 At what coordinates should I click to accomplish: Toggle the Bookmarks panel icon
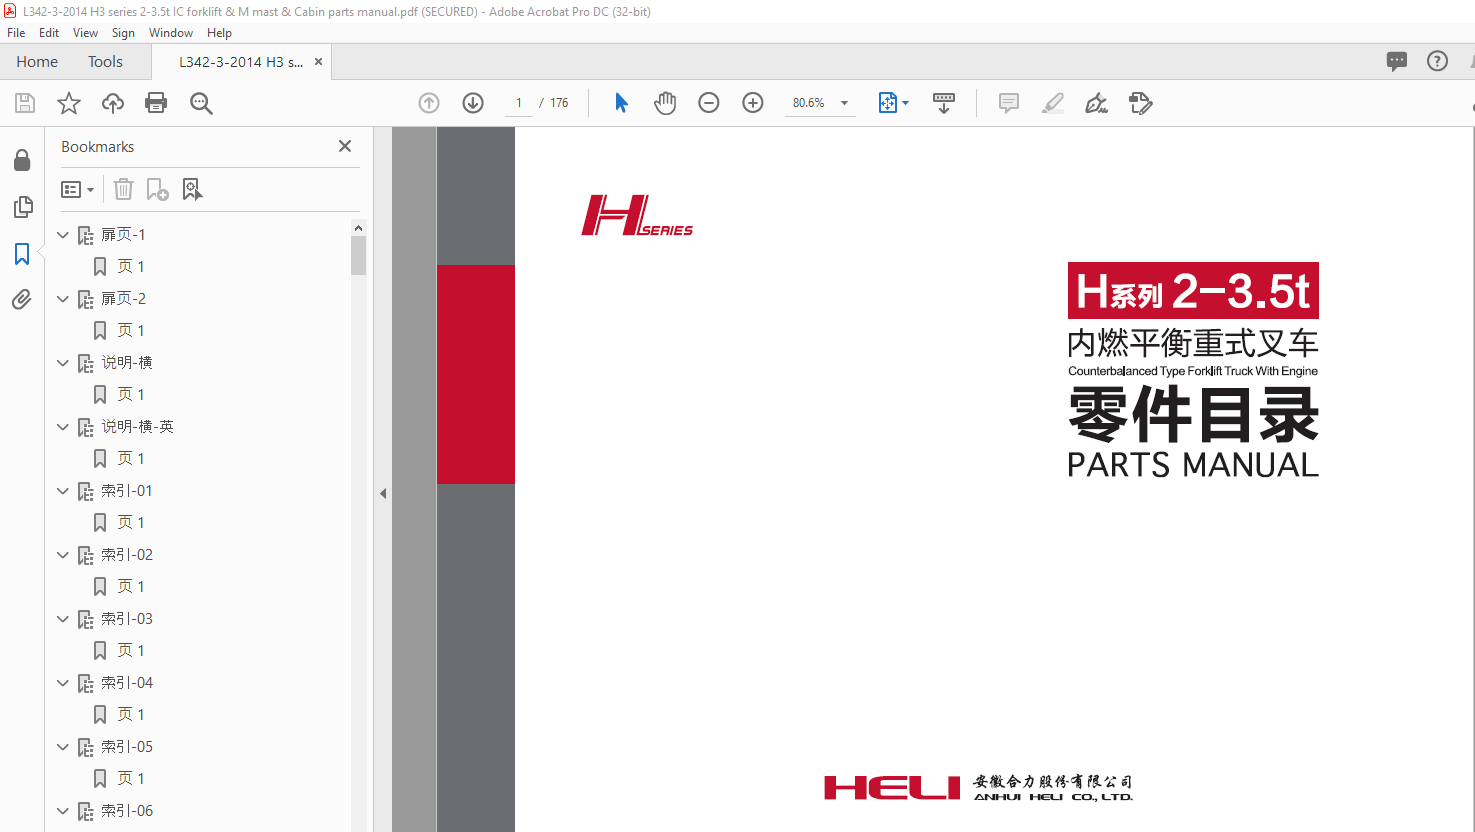click(22, 253)
